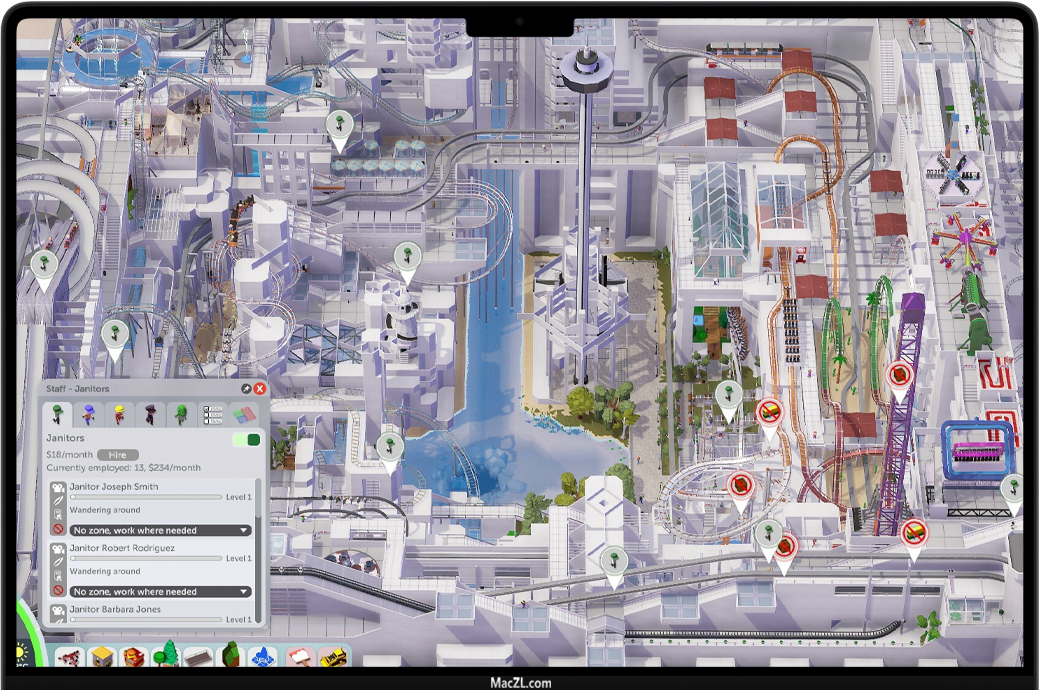Follow Janitor Joseph Smith with camera icon

(58, 487)
